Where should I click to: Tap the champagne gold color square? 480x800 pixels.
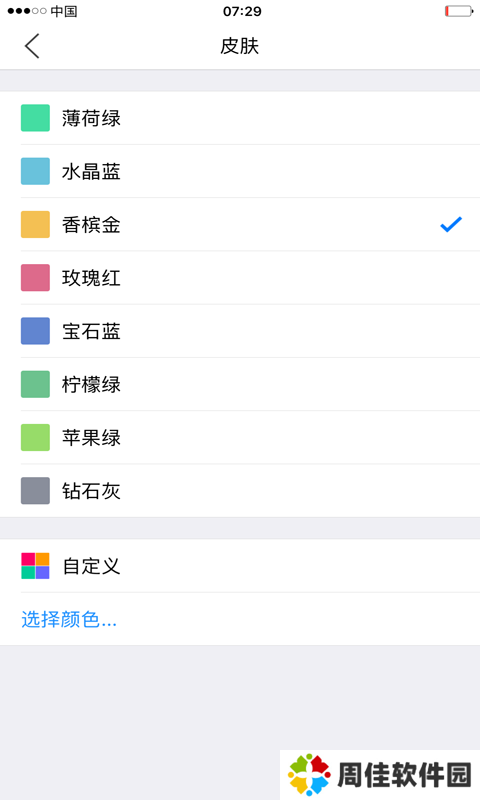coord(35,224)
